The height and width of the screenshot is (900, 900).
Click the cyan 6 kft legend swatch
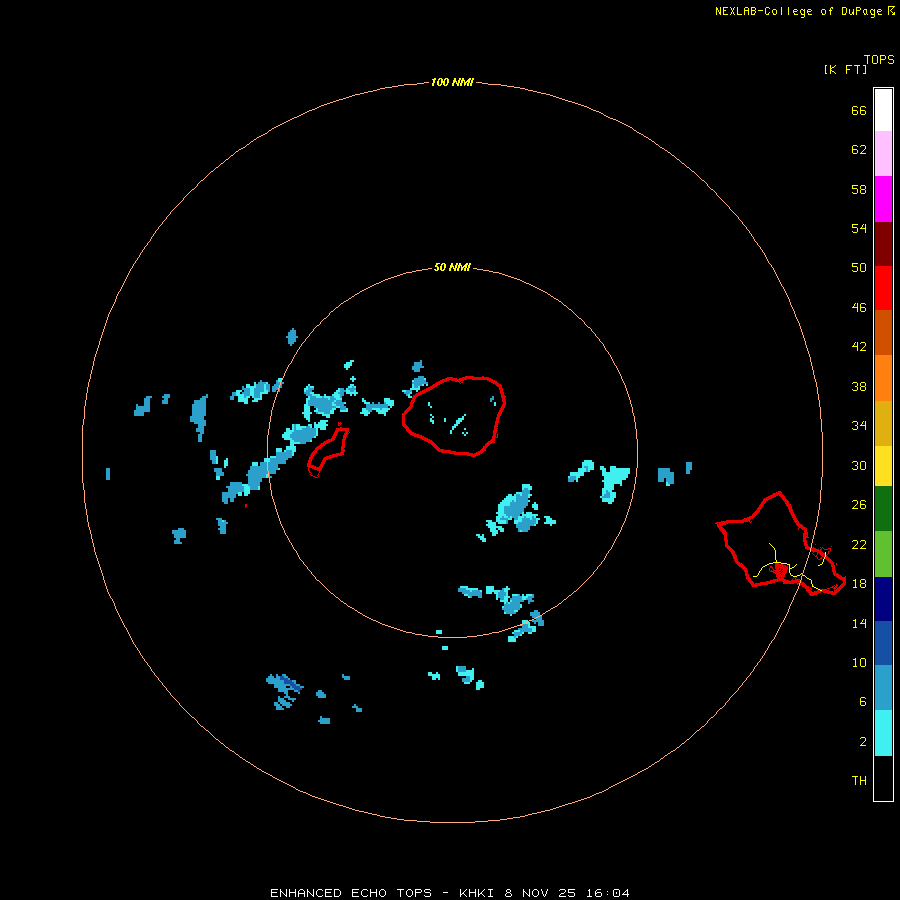point(883,733)
